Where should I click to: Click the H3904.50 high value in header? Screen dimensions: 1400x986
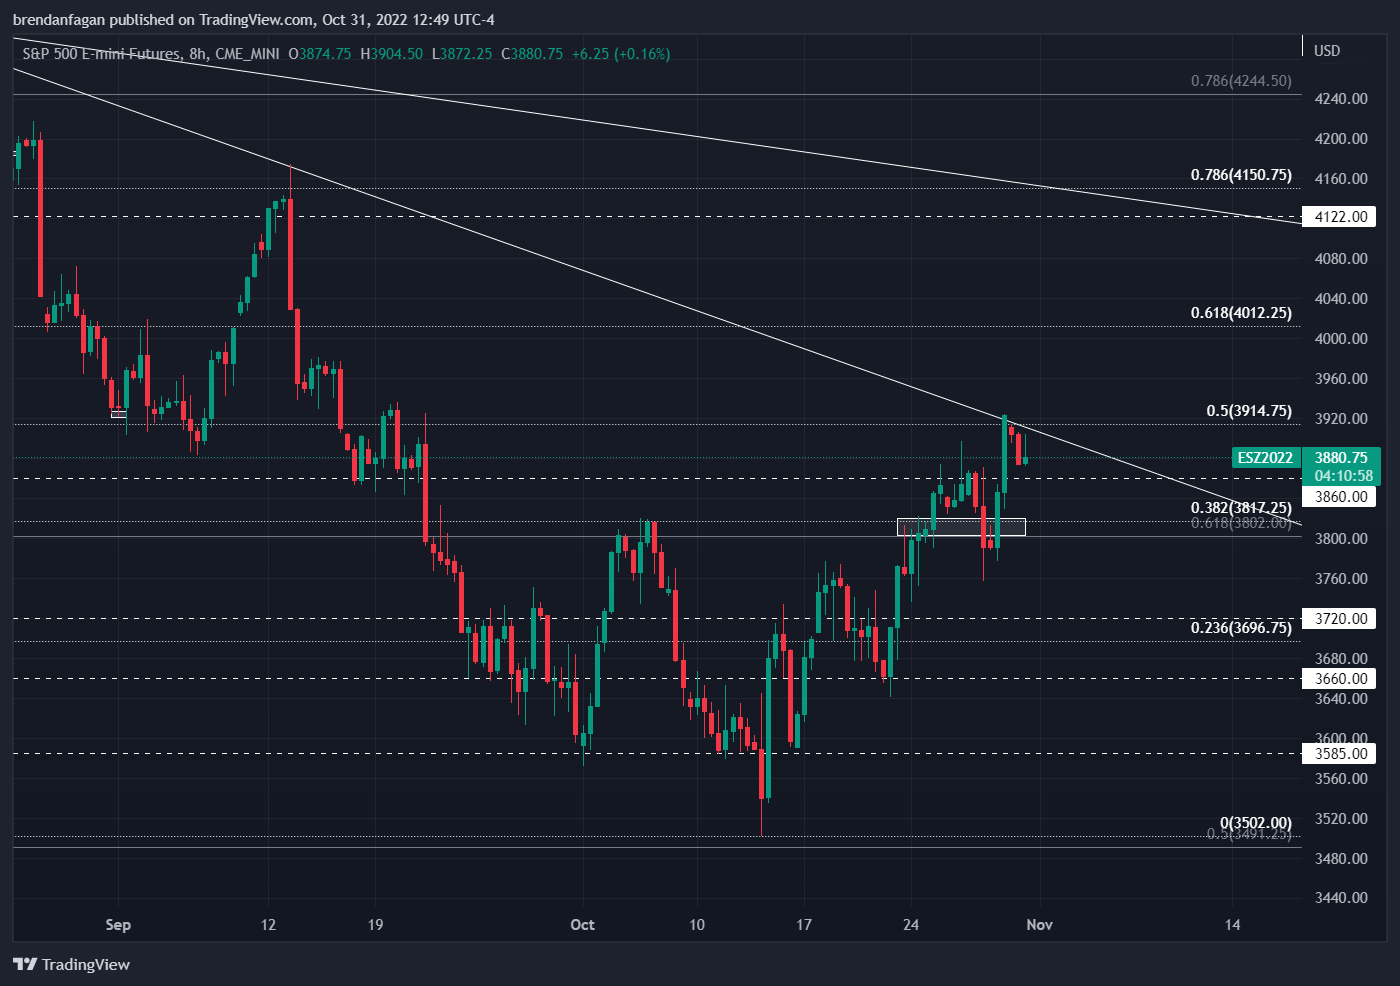pyautogui.click(x=391, y=54)
